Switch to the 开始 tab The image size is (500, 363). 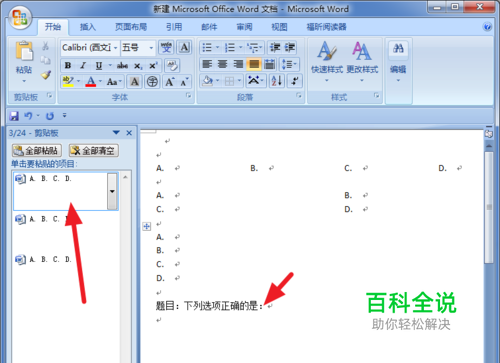coord(53,27)
